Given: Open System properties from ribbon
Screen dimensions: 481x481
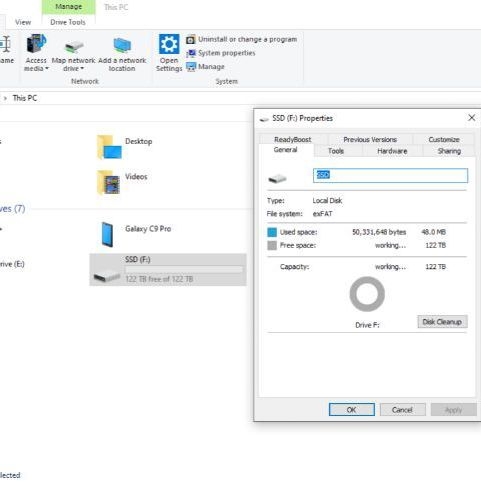Looking at the screenshot, I should [x=221, y=53].
